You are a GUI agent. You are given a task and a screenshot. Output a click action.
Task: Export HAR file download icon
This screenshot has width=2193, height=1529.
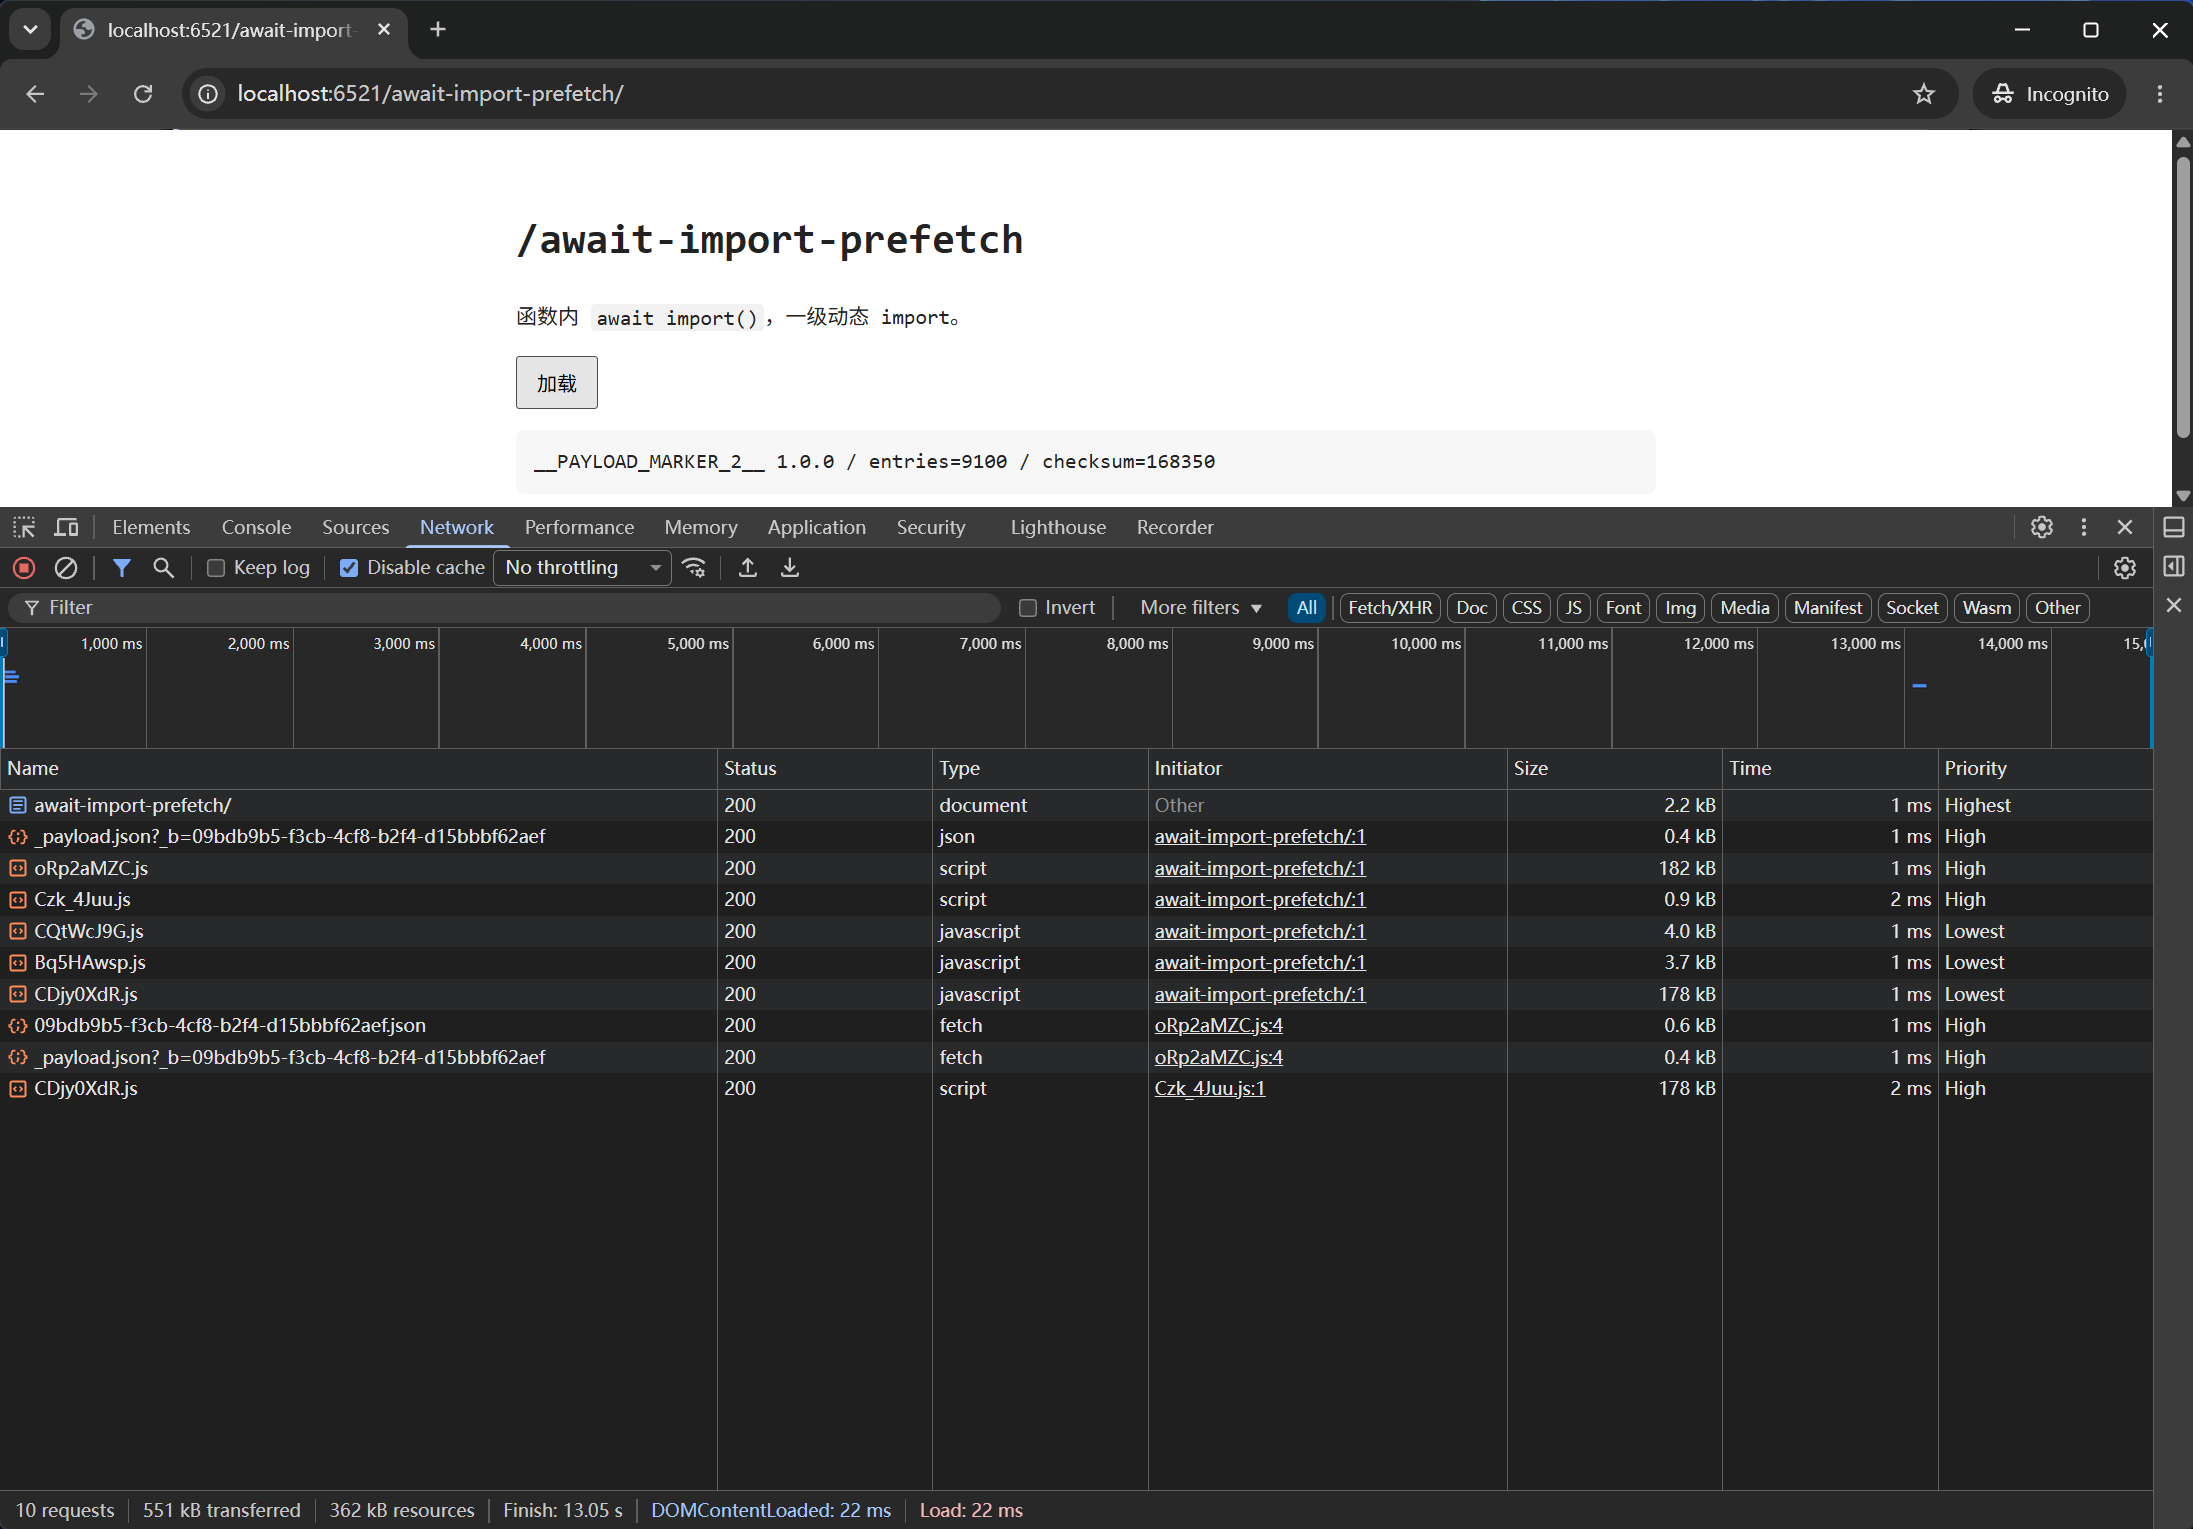(790, 568)
